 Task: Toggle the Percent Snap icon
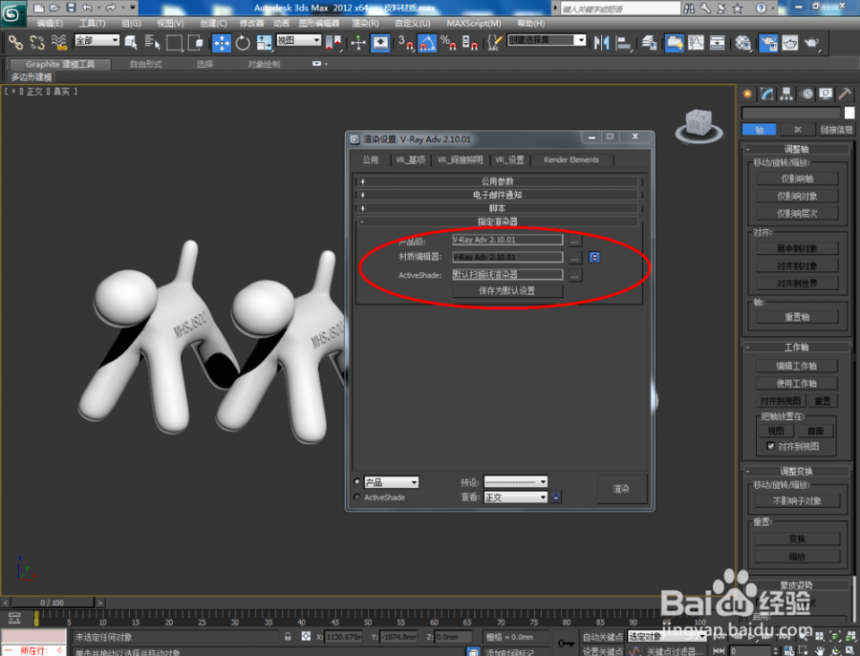(x=448, y=43)
